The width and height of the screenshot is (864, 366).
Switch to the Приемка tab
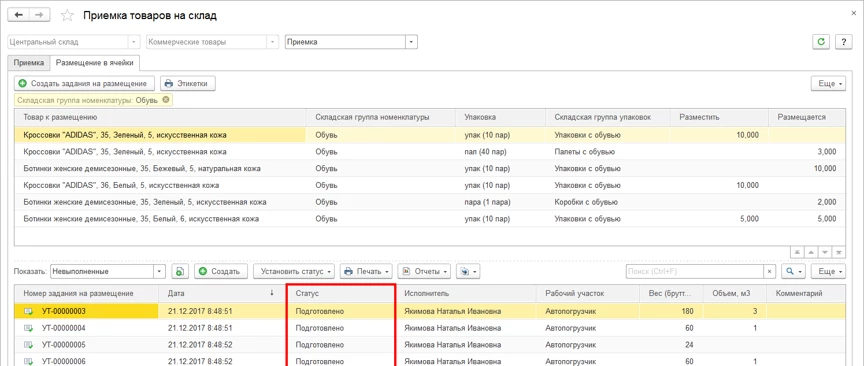pos(29,63)
